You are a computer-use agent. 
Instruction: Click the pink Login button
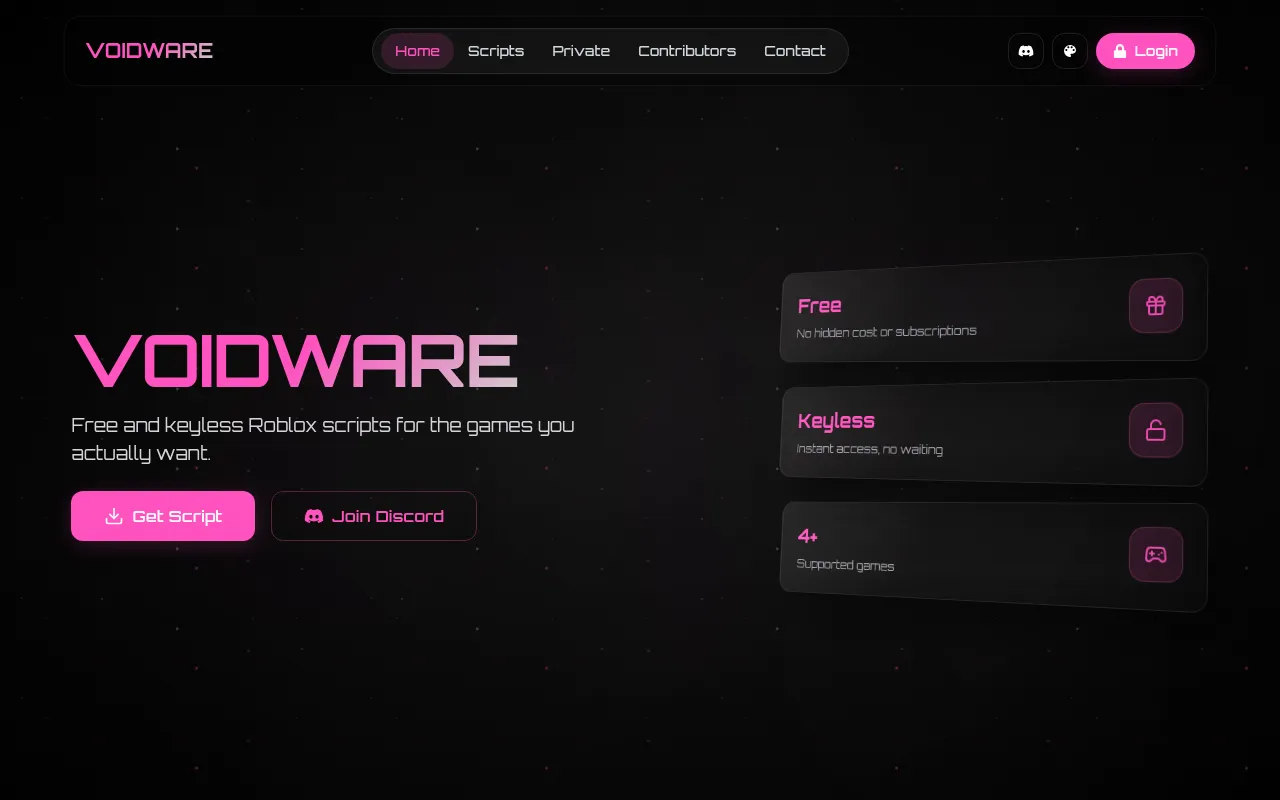click(1145, 51)
